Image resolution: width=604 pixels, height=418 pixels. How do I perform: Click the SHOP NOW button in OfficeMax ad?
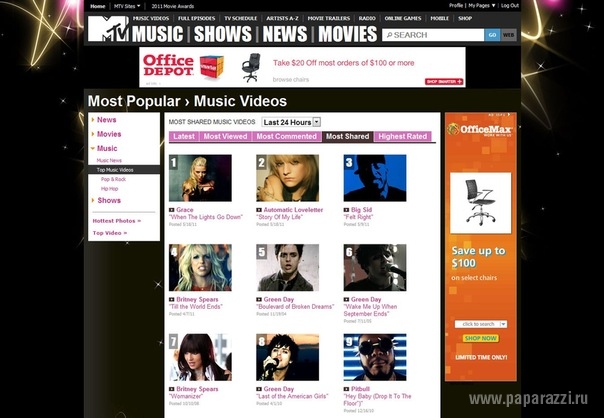(480, 338)
